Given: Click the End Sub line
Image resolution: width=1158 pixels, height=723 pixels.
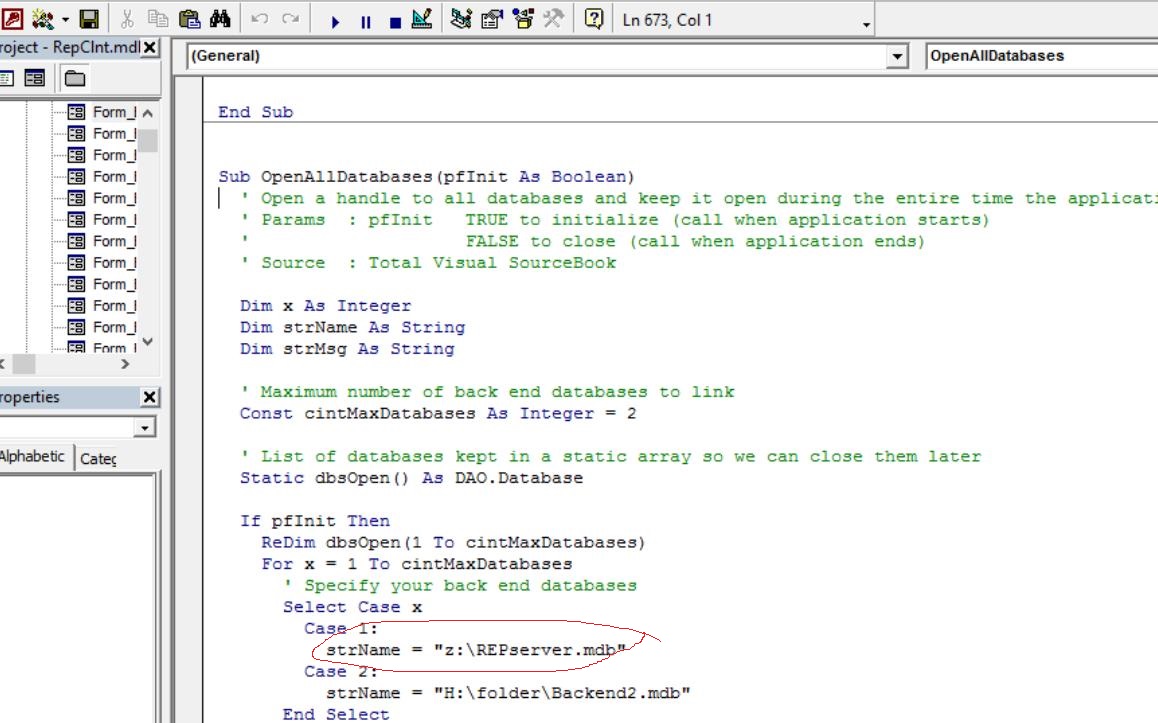Looking at the screenshot, I should (x=256, y=112).
